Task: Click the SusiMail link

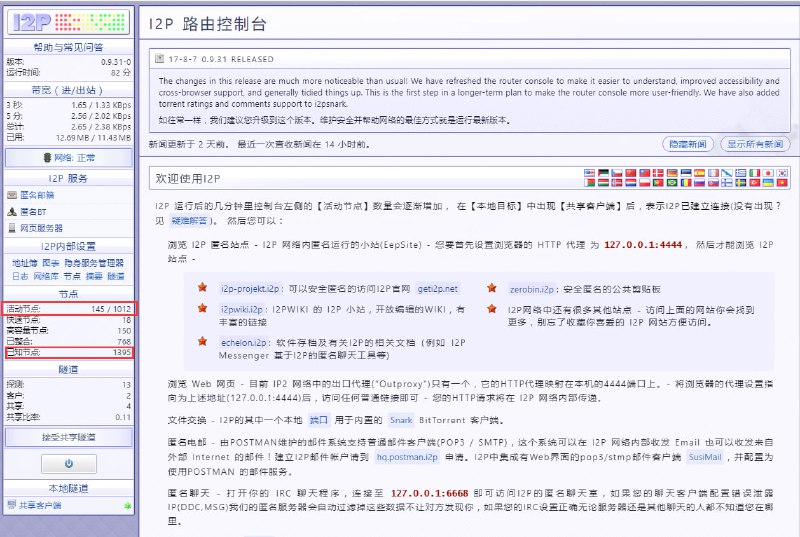Action: point(705,457)
